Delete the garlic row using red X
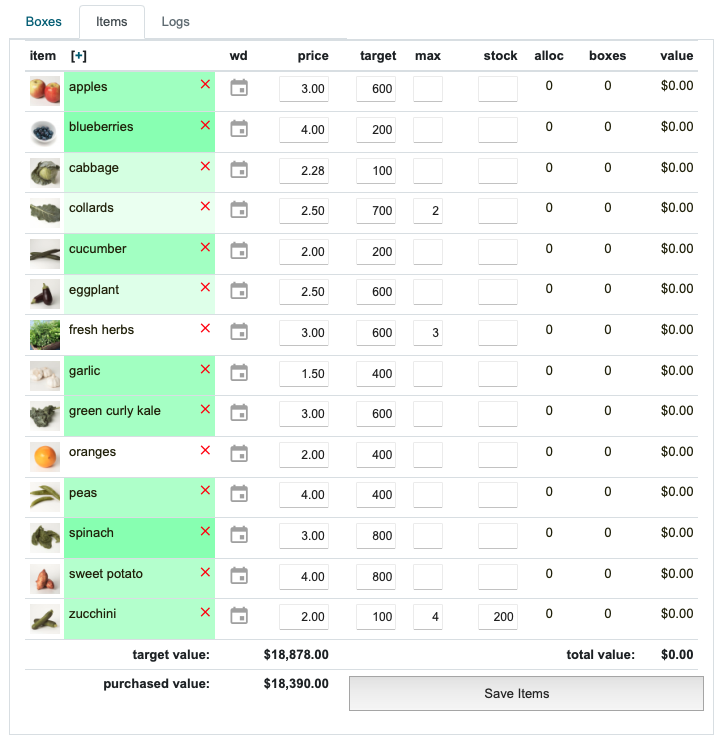 [205, 369]
